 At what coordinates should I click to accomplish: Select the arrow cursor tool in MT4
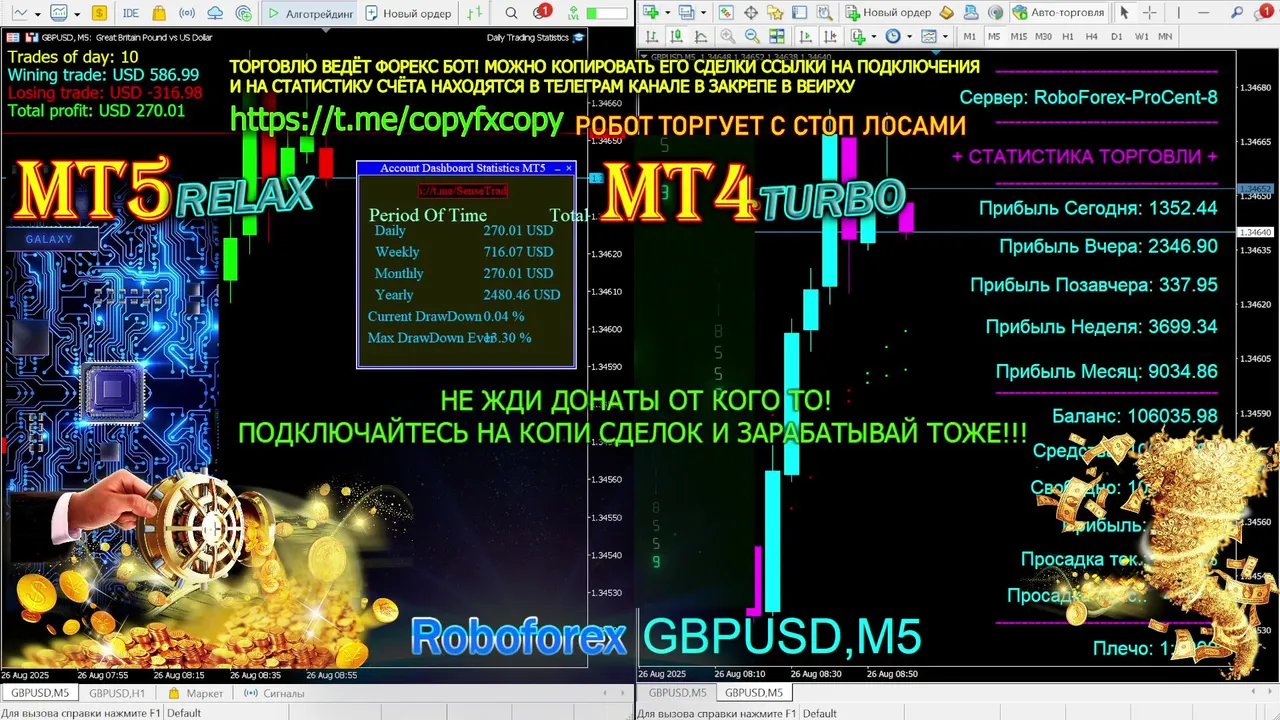coord(1124,13)
